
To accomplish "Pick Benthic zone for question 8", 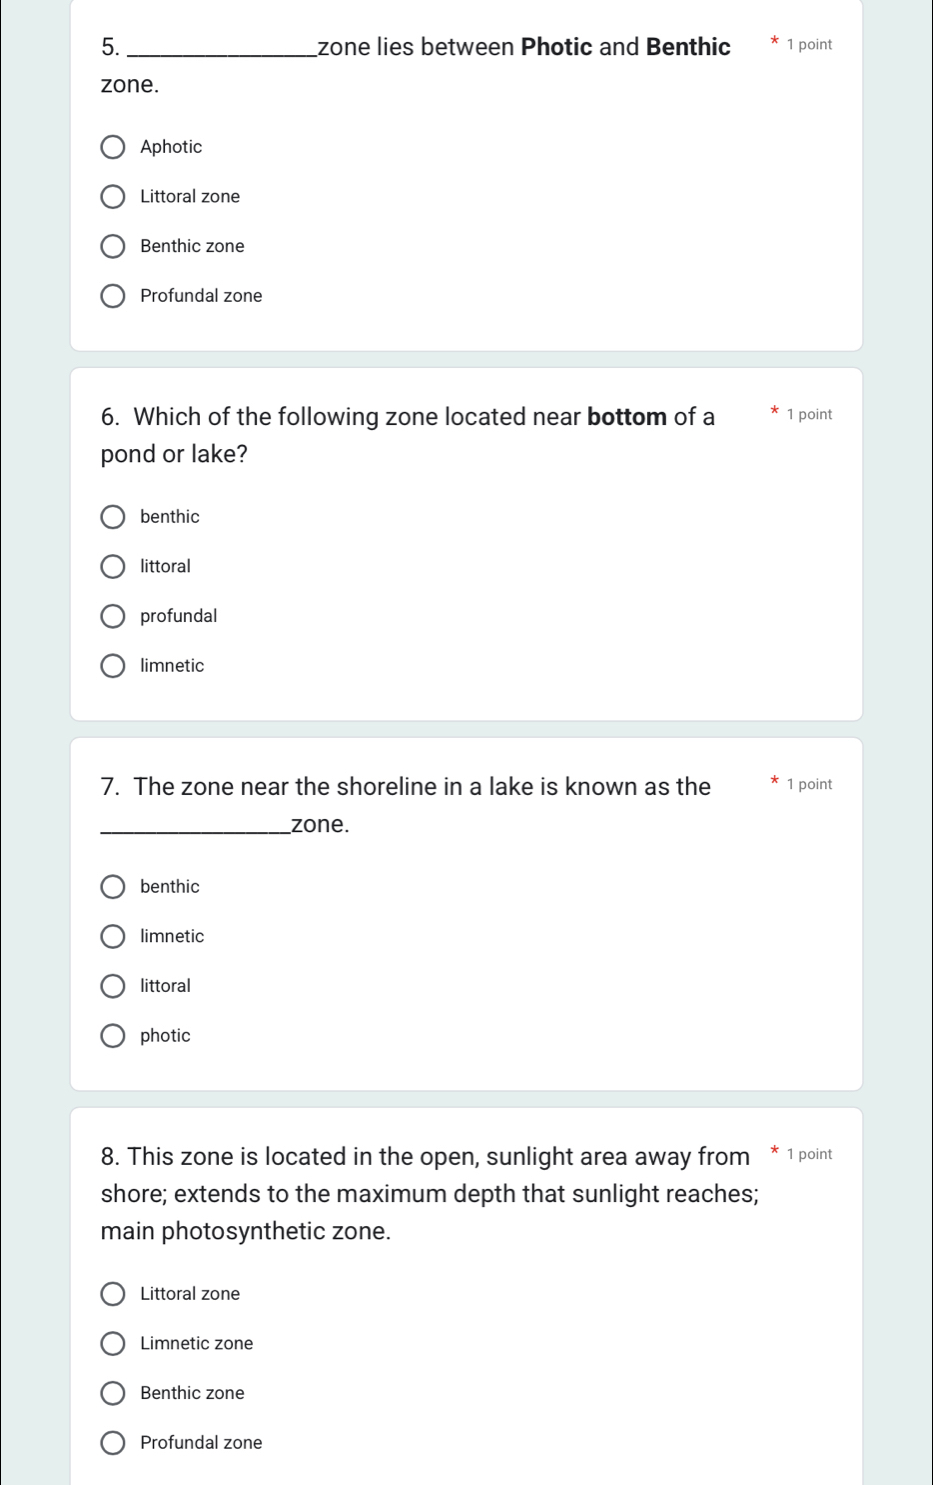I will pyautogui.click(x=113, y=1393).
